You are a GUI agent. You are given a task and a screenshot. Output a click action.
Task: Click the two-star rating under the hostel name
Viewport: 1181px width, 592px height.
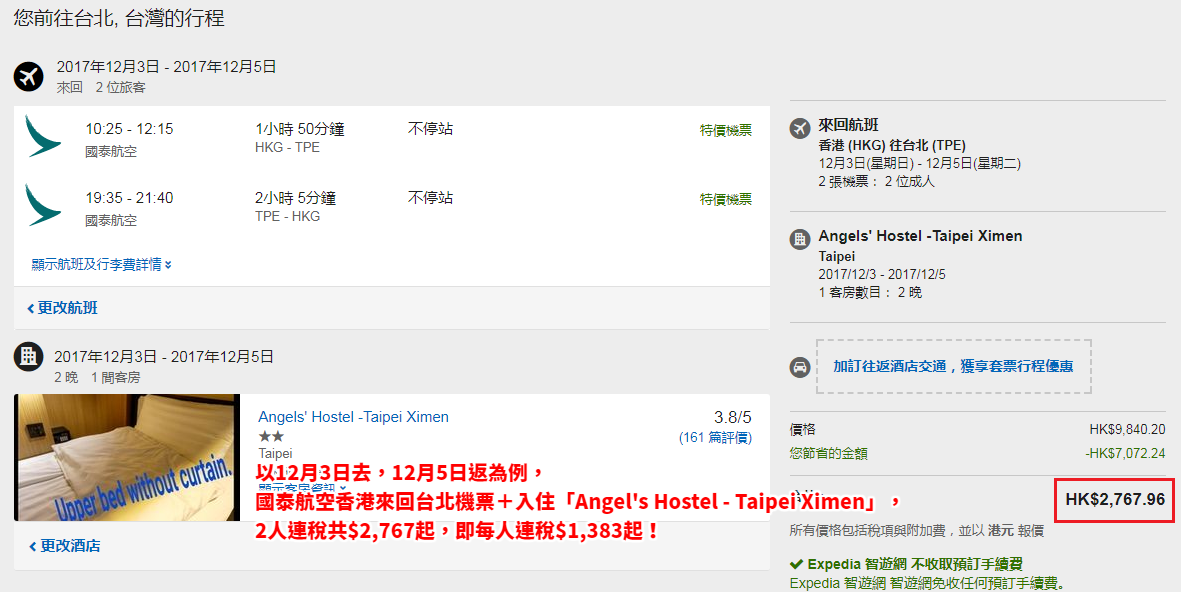(271, 436)
